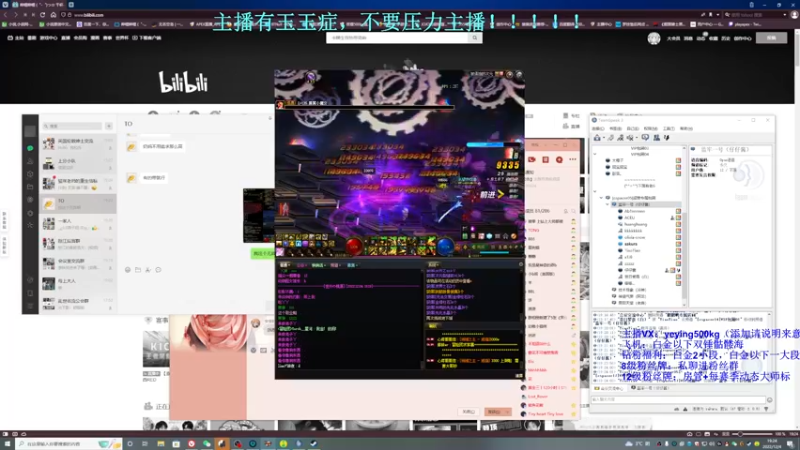Open the chat history icon in WeChat
Screen dimensions: 800x450
pos(158,270)
